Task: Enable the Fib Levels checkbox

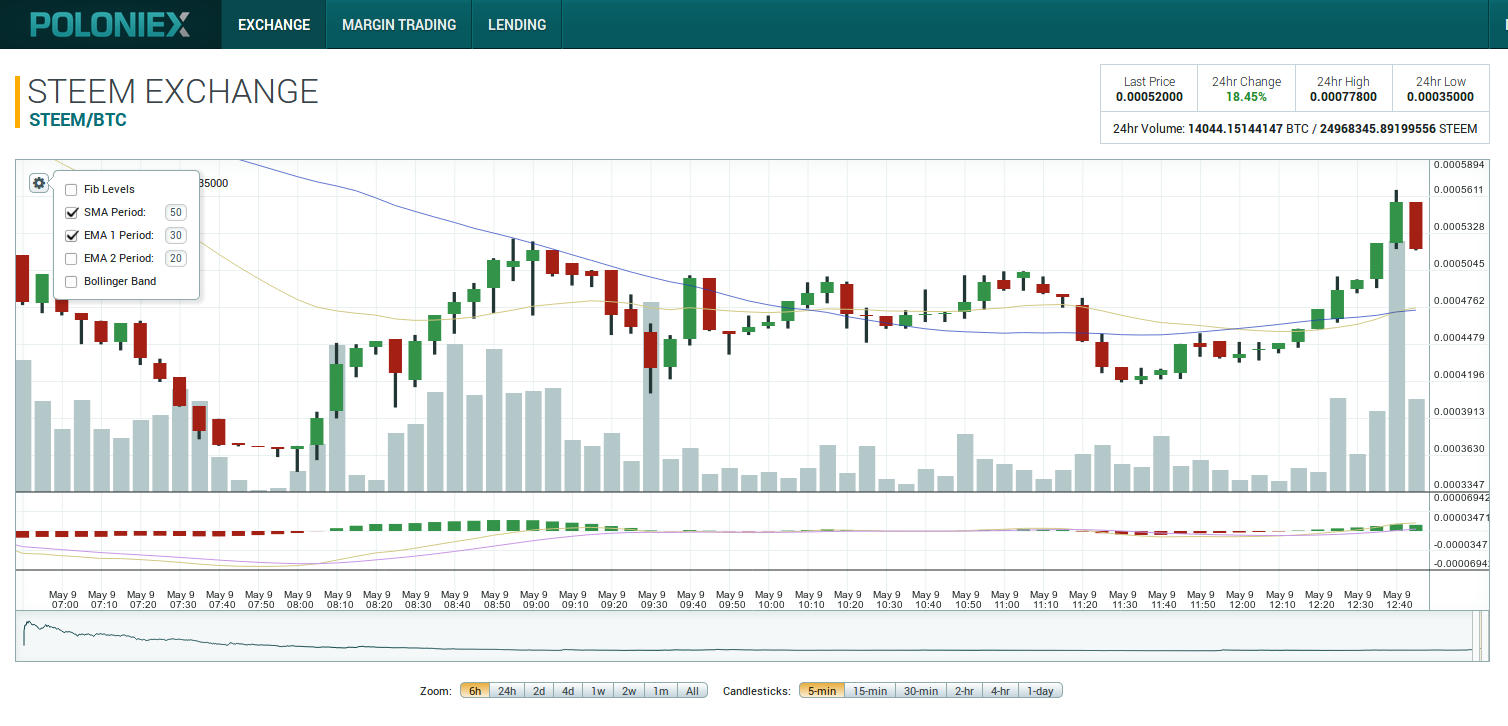Action: pos(71,190)
